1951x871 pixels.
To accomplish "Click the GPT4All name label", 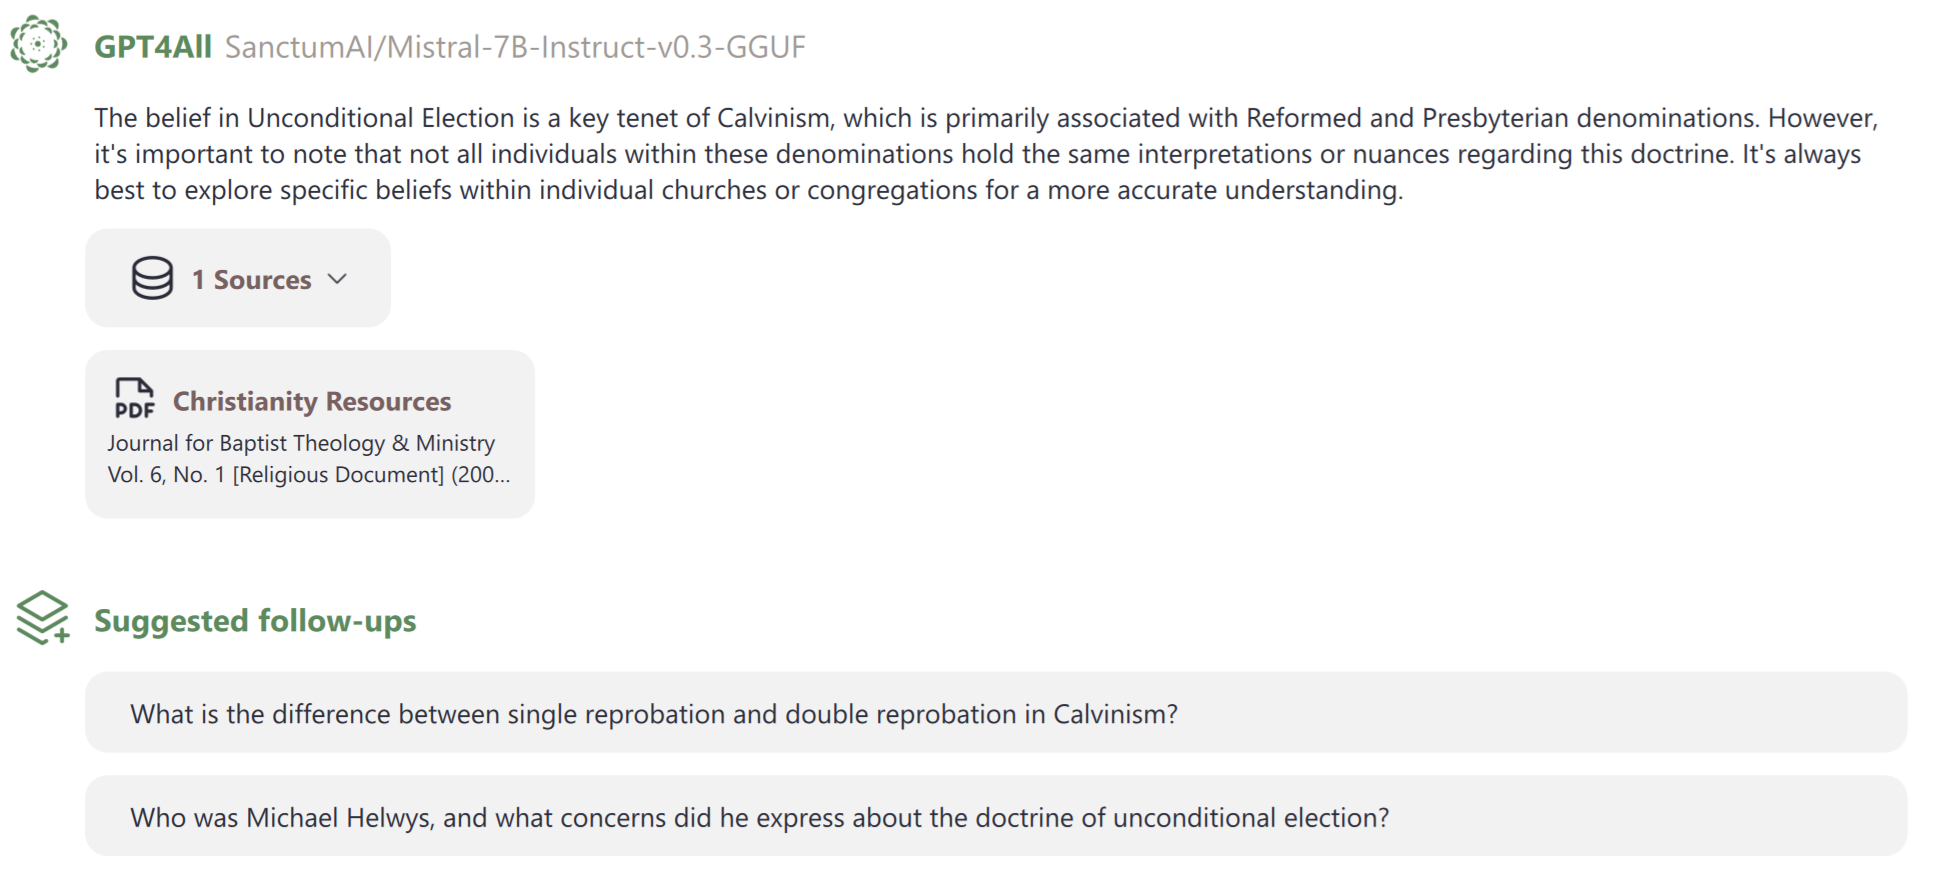I will [x=152, y=47].
